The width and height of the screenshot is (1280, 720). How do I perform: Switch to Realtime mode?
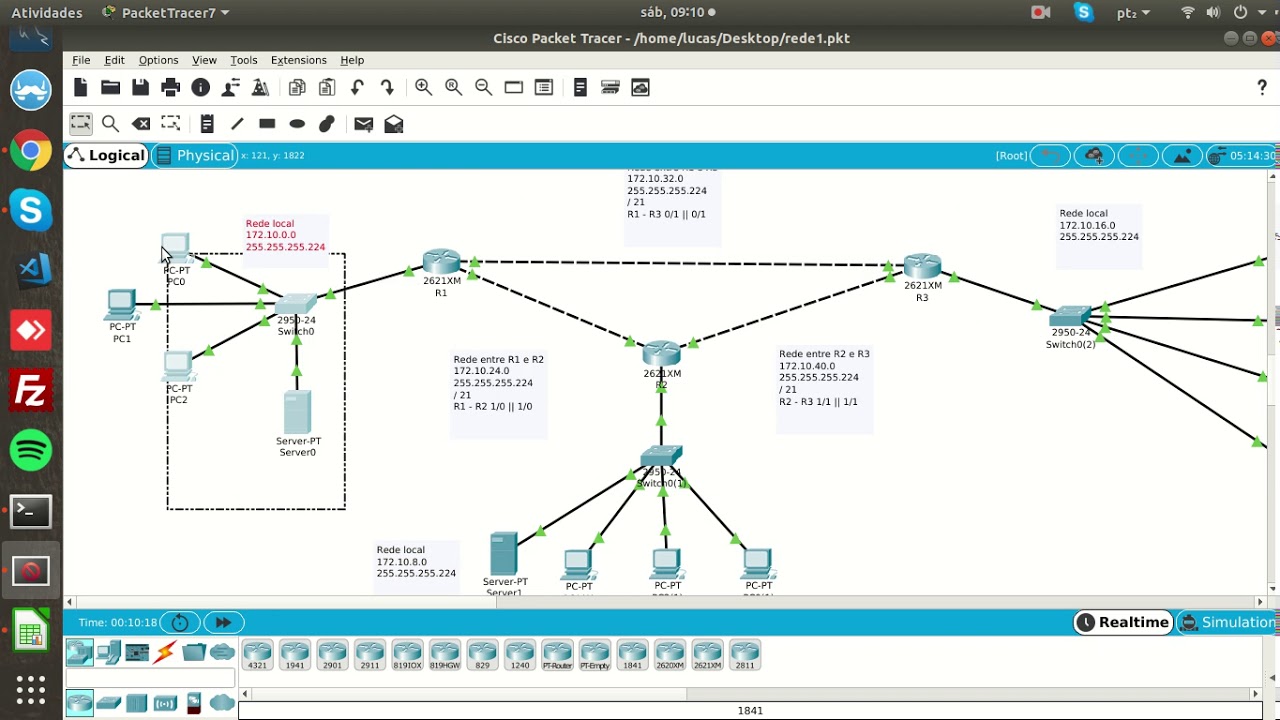tap(1123, 622)
